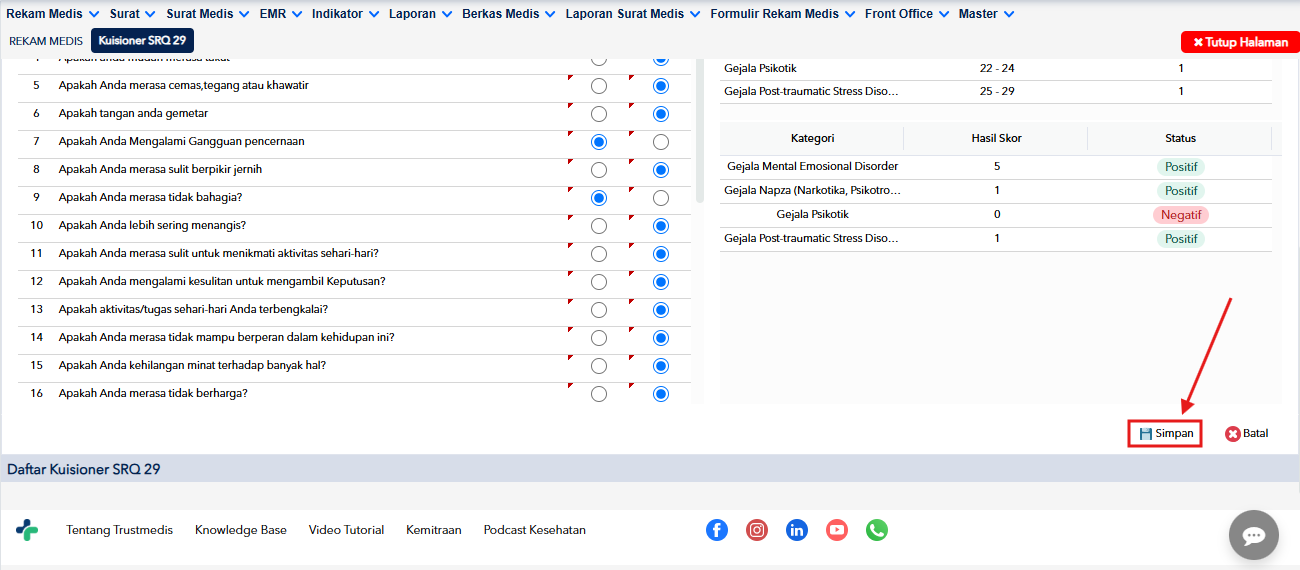
Task: Select first radio for question 8 sulit berpikir jernih
Action: click(x=599, y=170)
